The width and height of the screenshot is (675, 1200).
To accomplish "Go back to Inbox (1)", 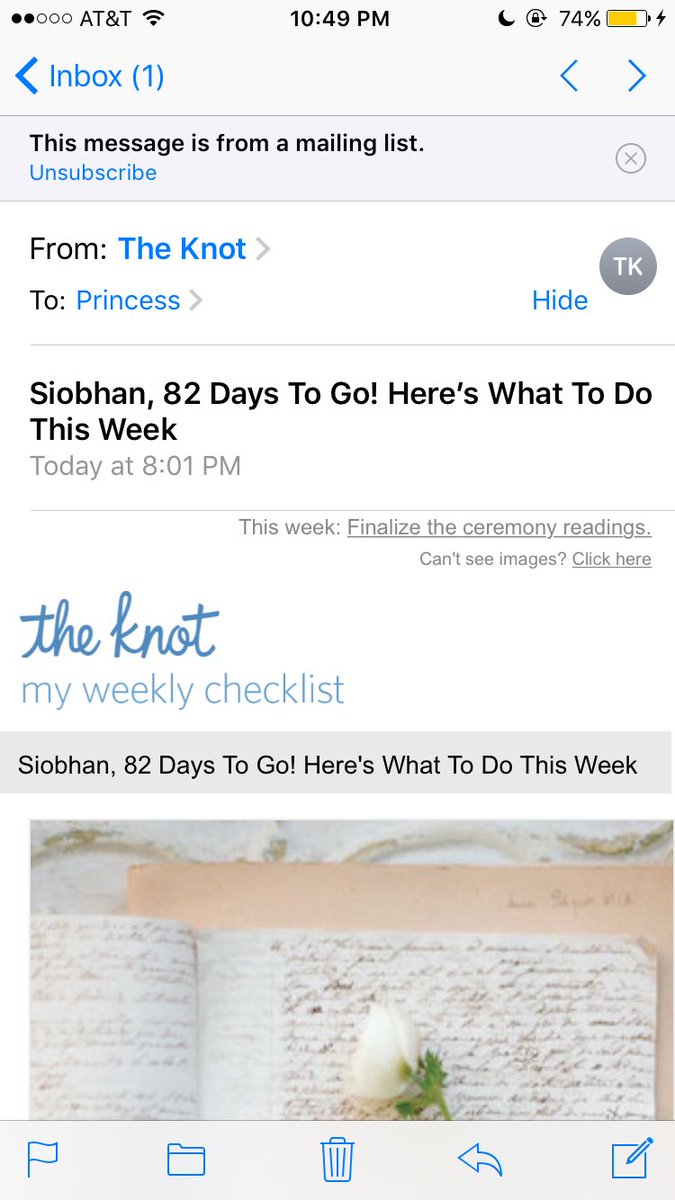I will 90,76.
